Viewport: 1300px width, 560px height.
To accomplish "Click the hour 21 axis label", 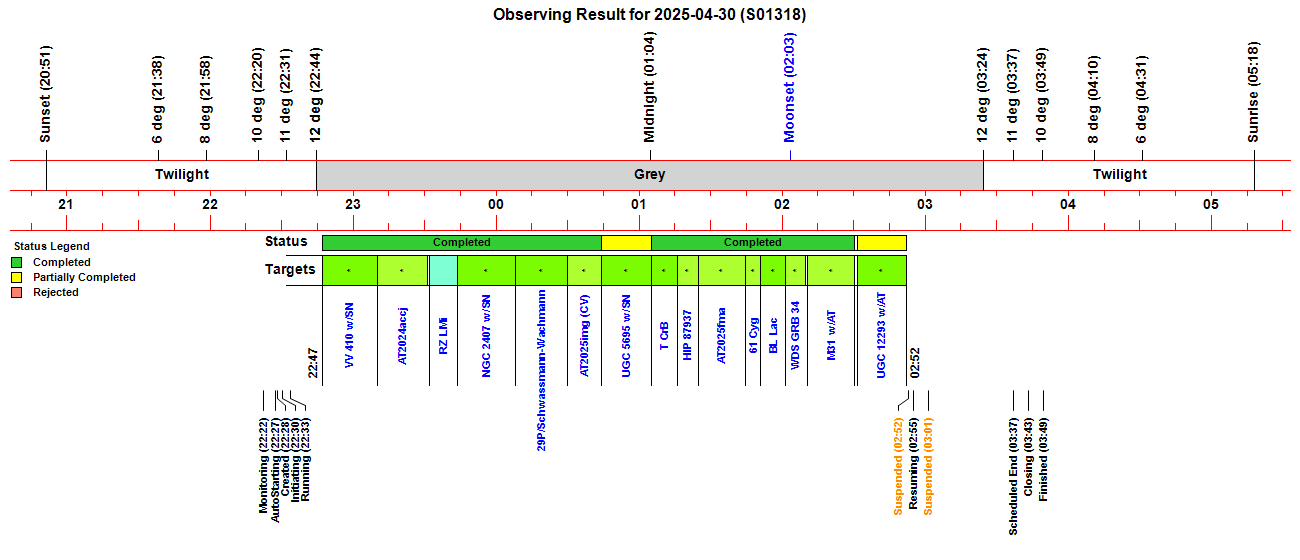I will click(66, 204).
